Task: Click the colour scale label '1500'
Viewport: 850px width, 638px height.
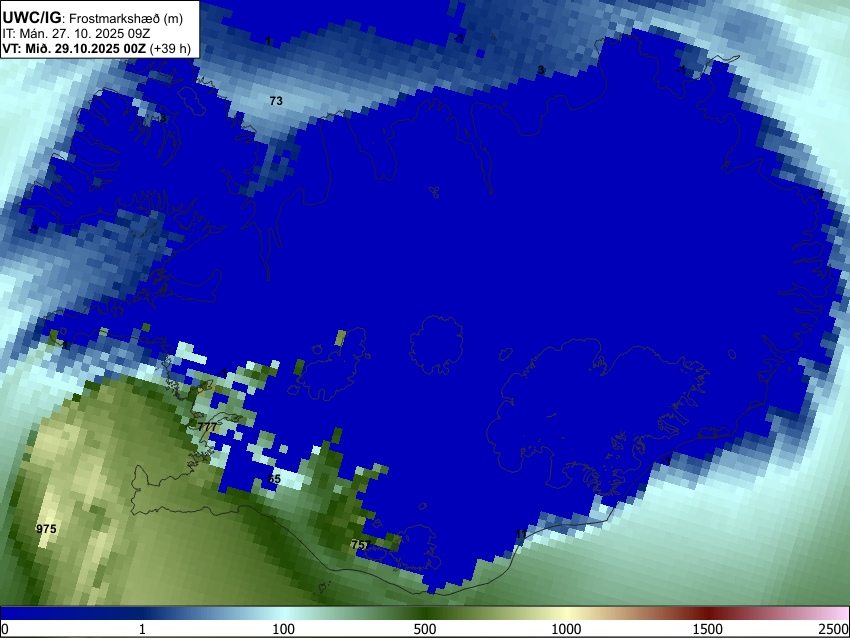Action: click(708, 629)
